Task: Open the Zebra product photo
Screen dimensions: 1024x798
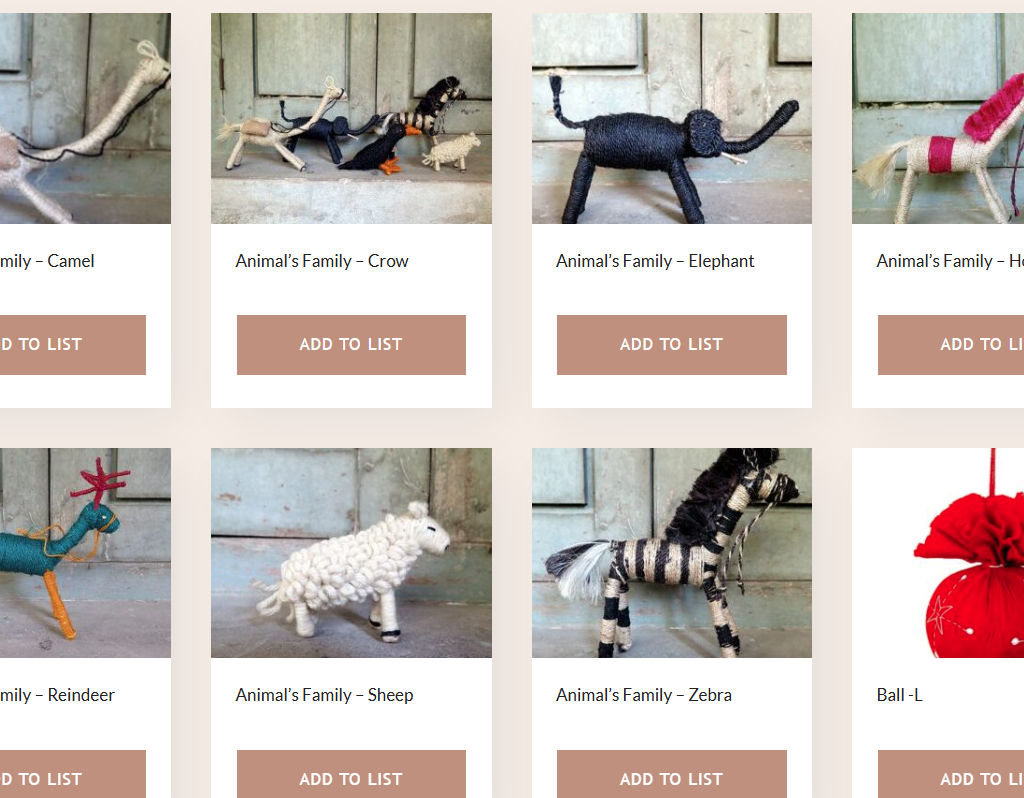Action: tap(671, 552)
